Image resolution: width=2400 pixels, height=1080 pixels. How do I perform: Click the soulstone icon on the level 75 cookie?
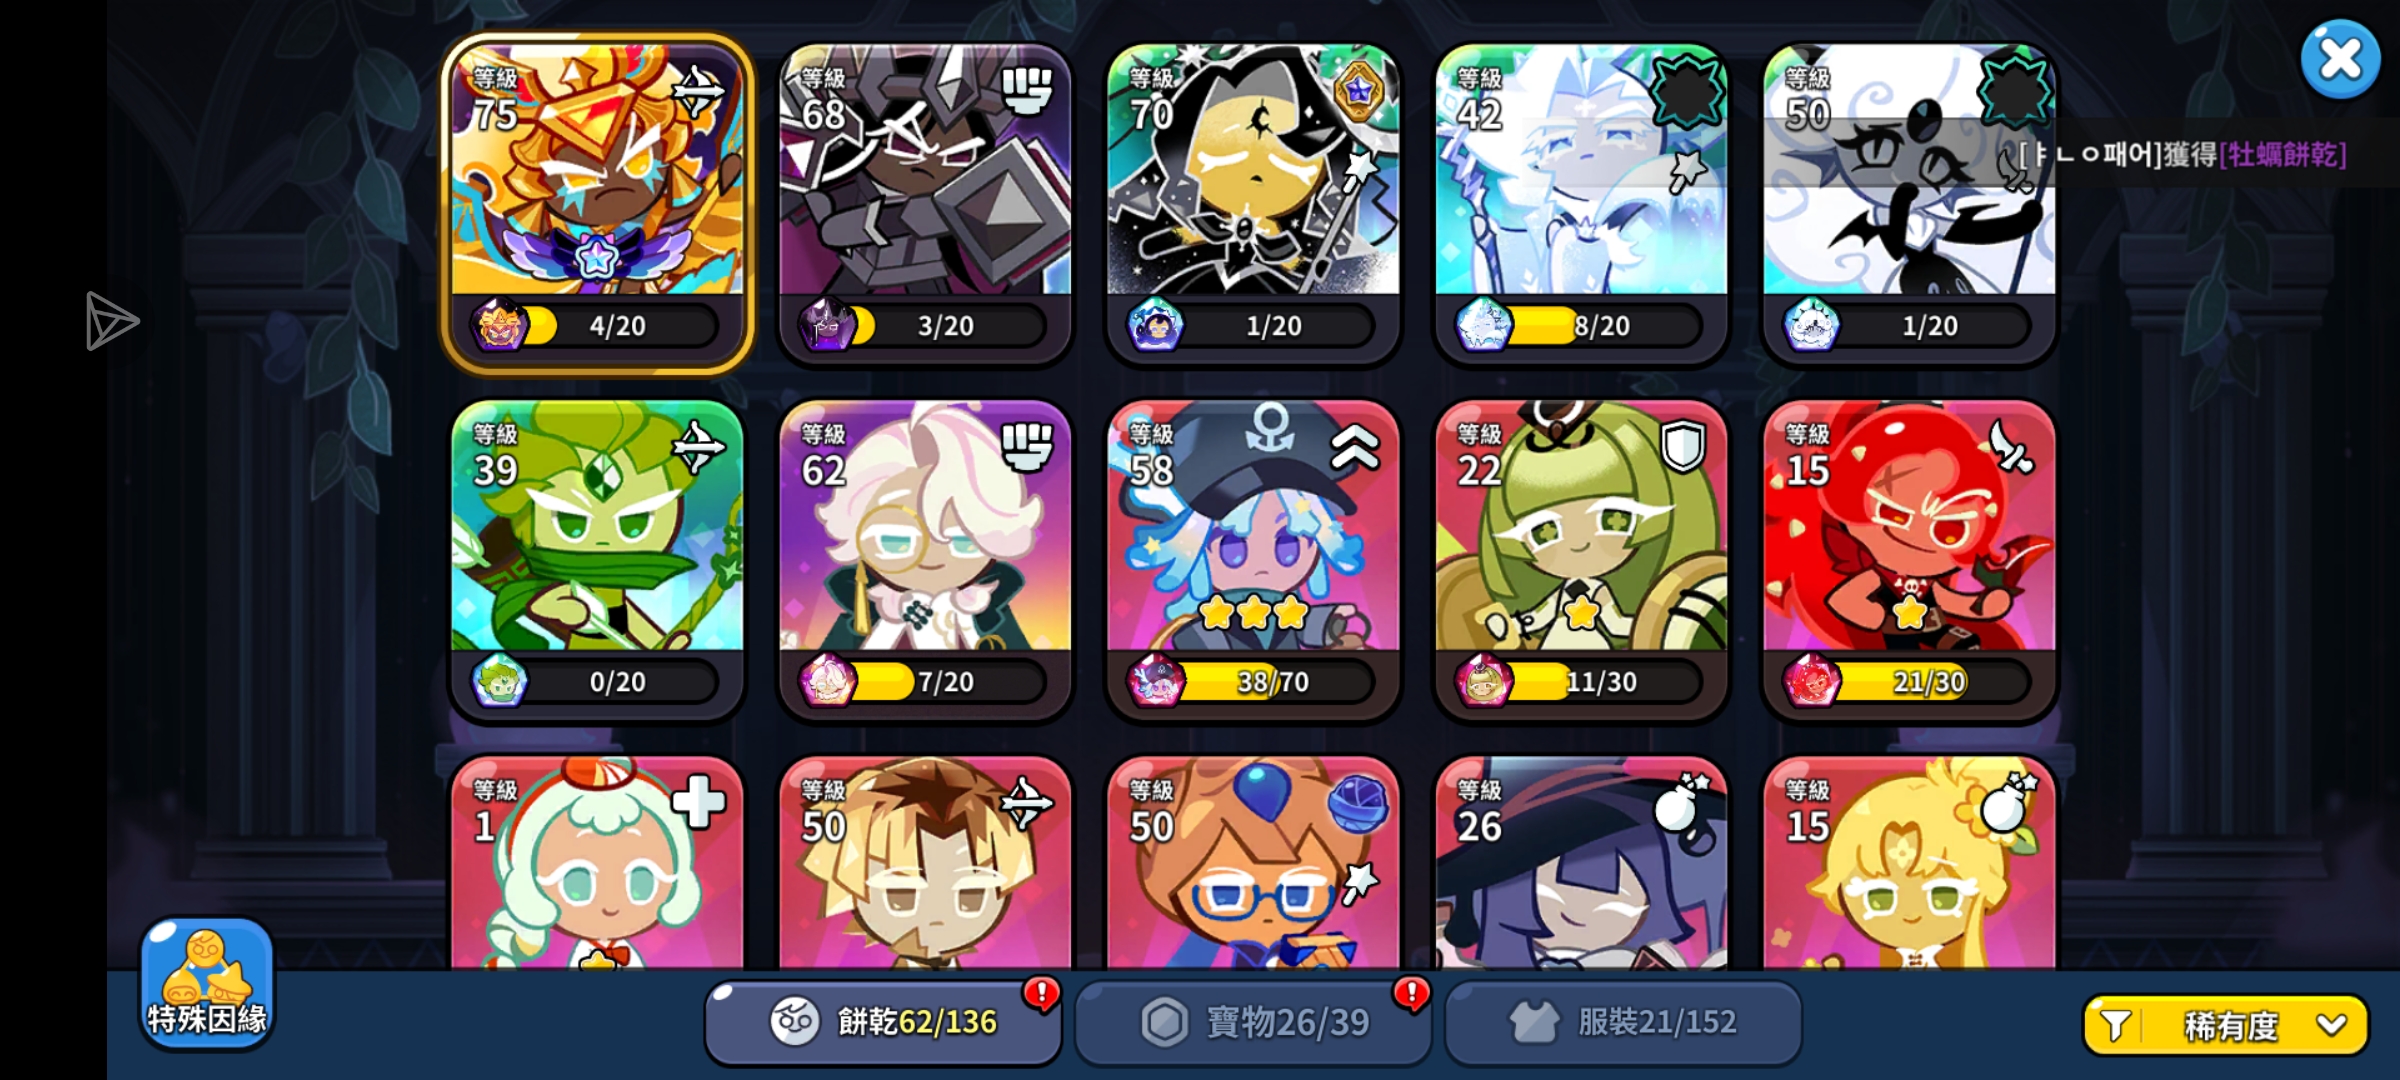(499, 325)
